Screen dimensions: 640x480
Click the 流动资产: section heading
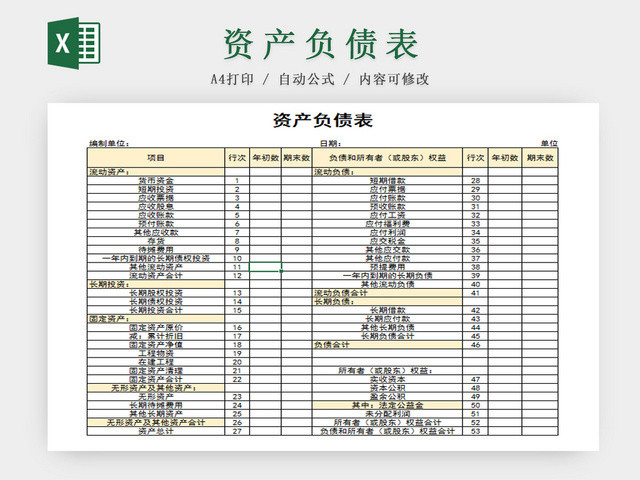(x=156, y=172)
